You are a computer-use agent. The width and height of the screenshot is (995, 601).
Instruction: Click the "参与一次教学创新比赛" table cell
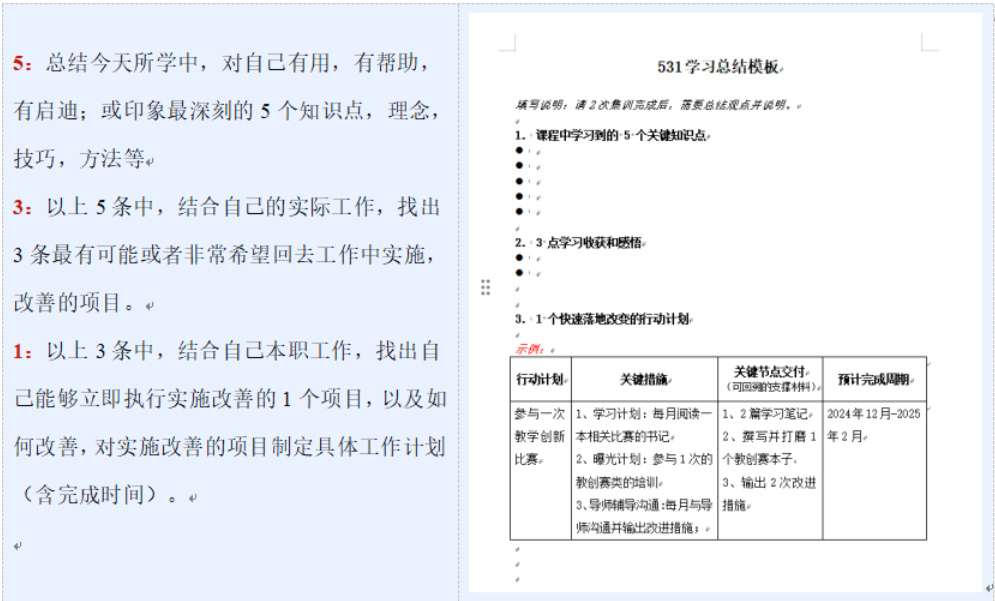click(x=540, y=436)
